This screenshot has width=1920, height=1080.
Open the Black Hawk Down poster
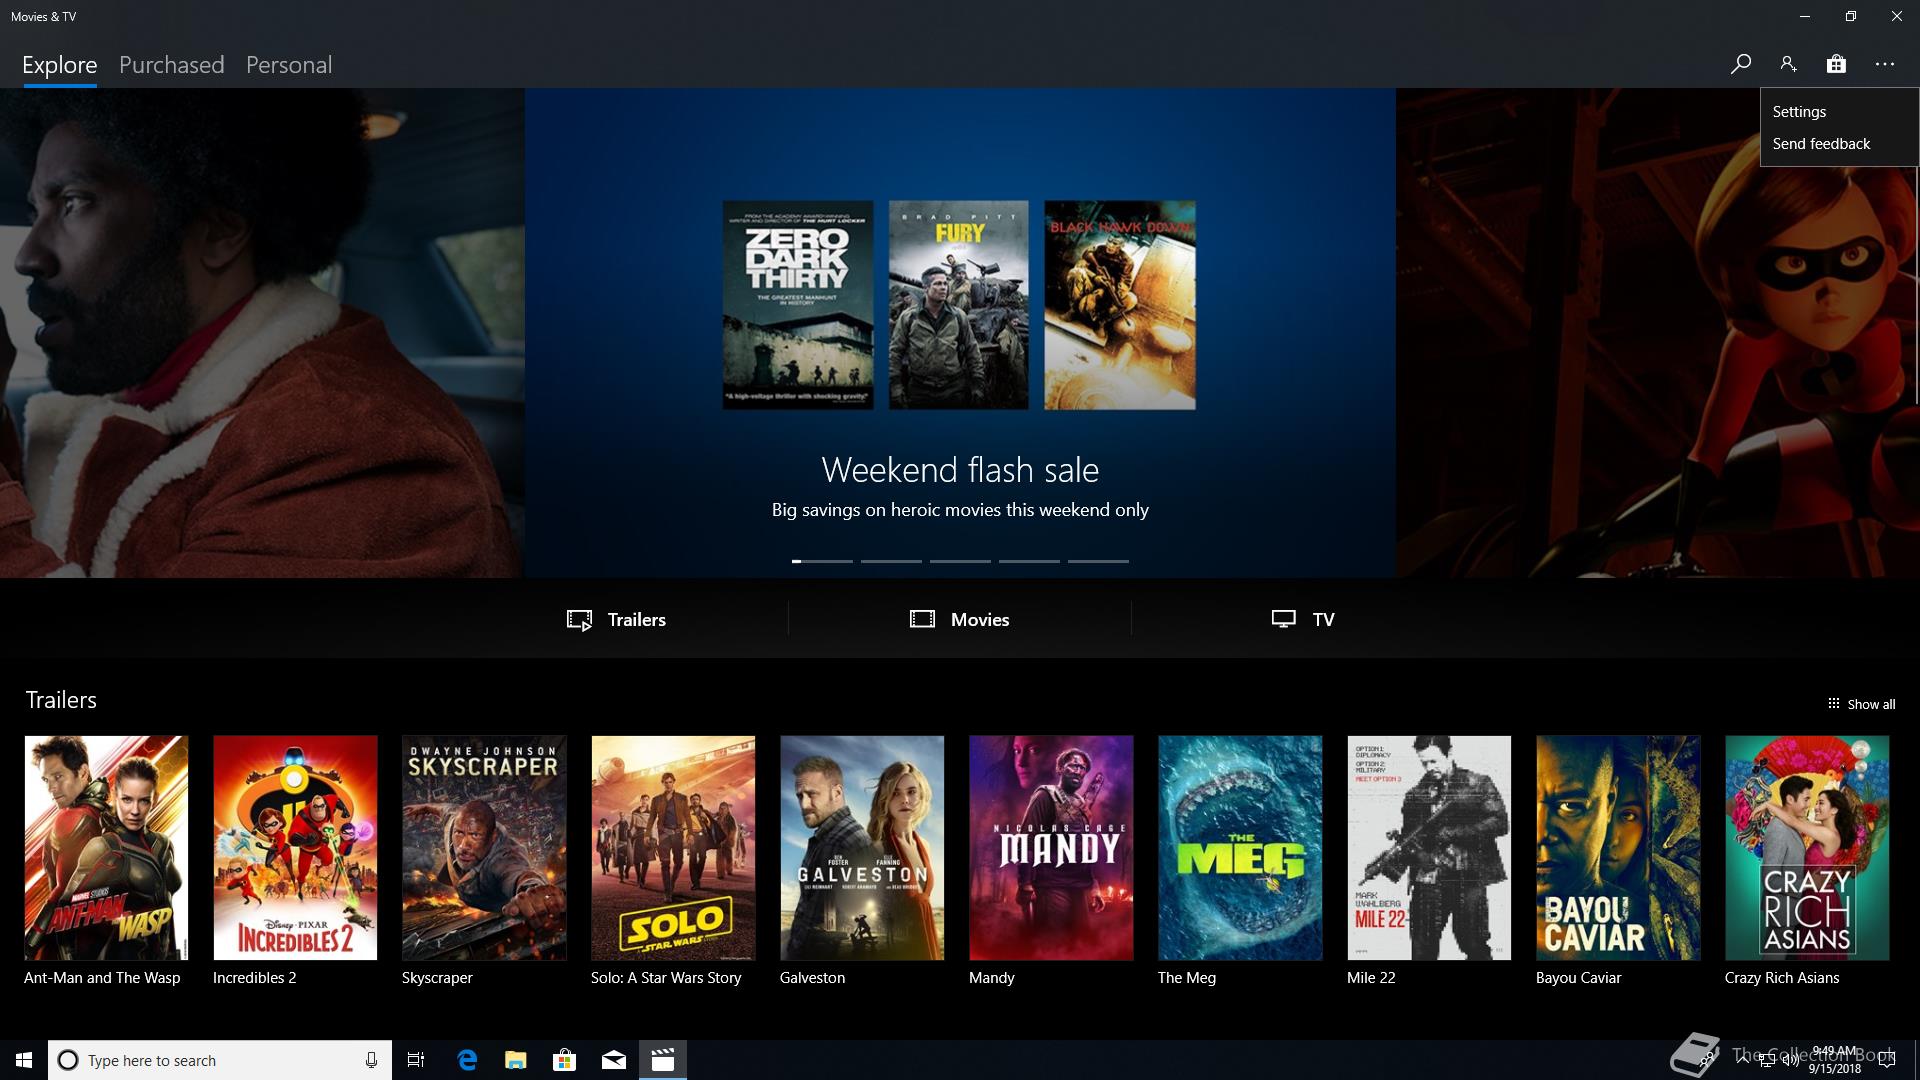coord(1120,305)
